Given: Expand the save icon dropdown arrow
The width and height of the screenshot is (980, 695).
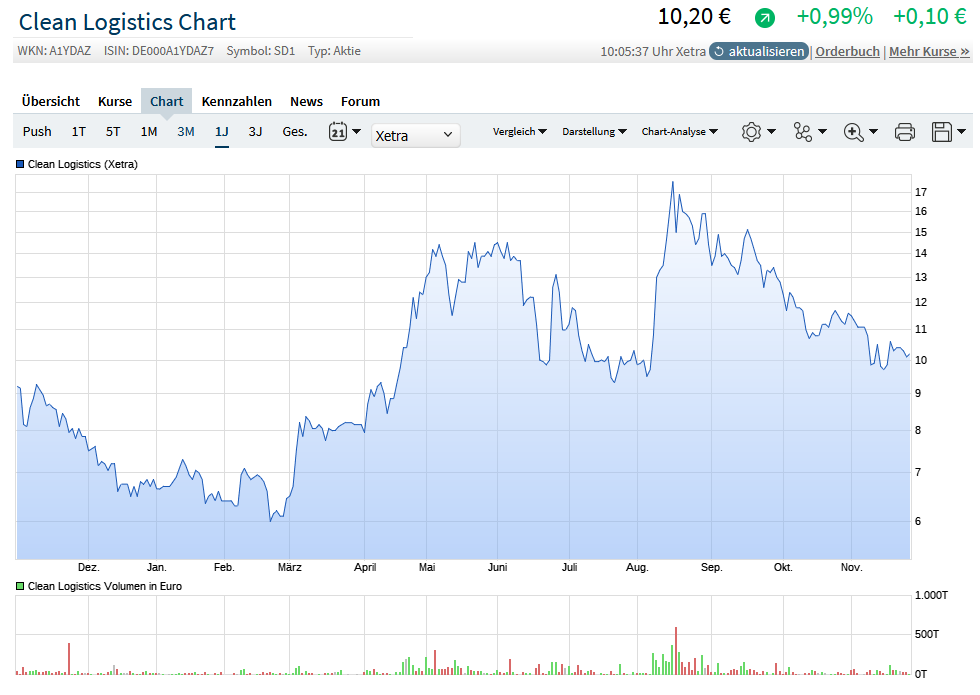Looking at the screenshot, I should point(961,131).
